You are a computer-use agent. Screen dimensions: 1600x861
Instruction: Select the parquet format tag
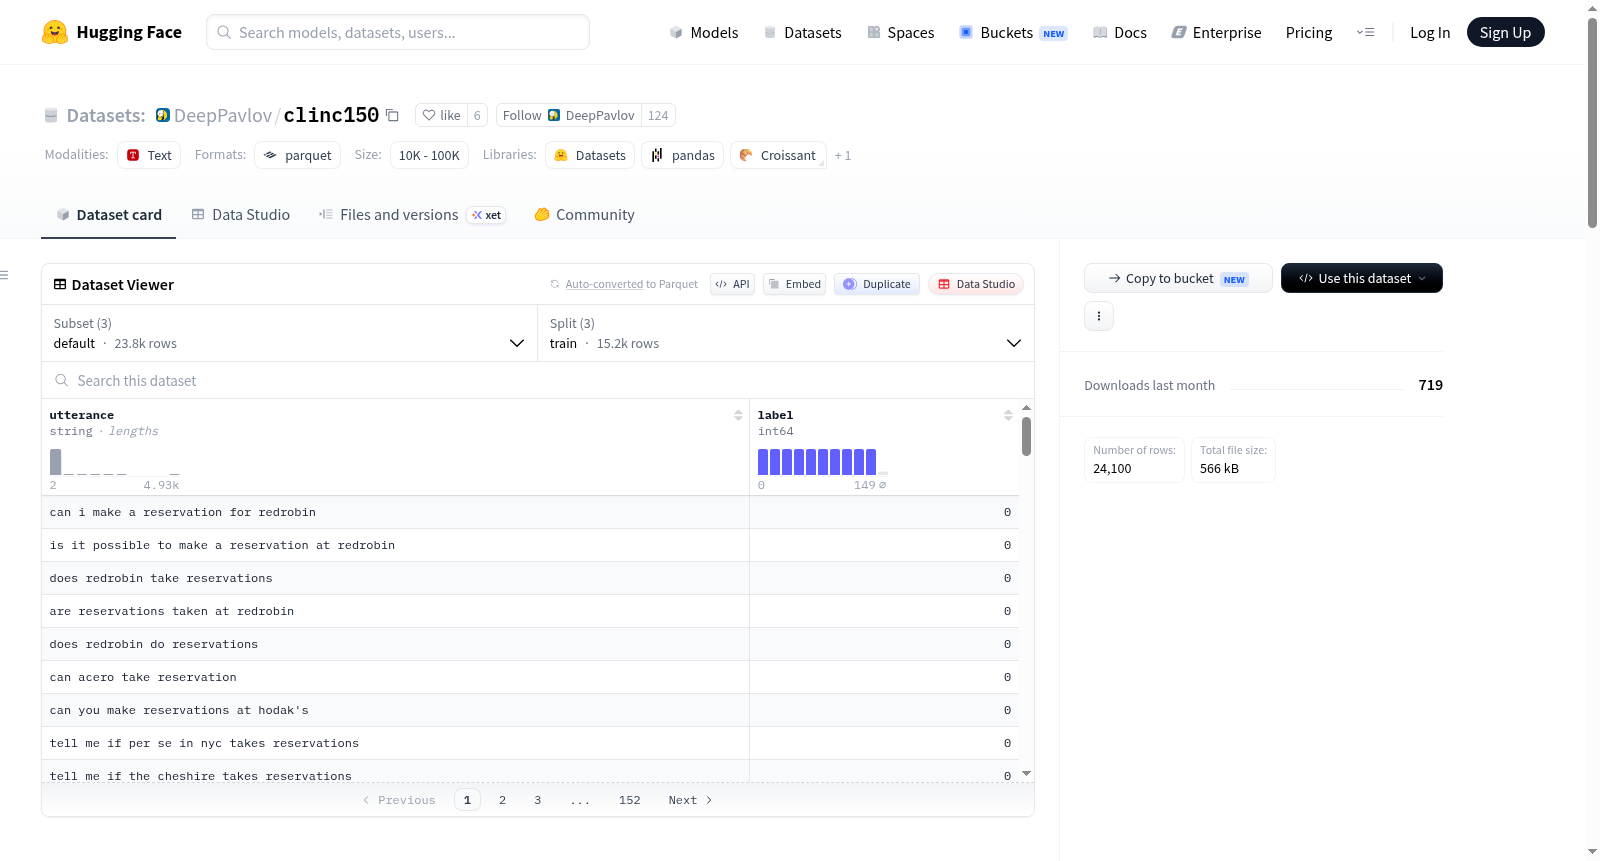pos(298,155)
